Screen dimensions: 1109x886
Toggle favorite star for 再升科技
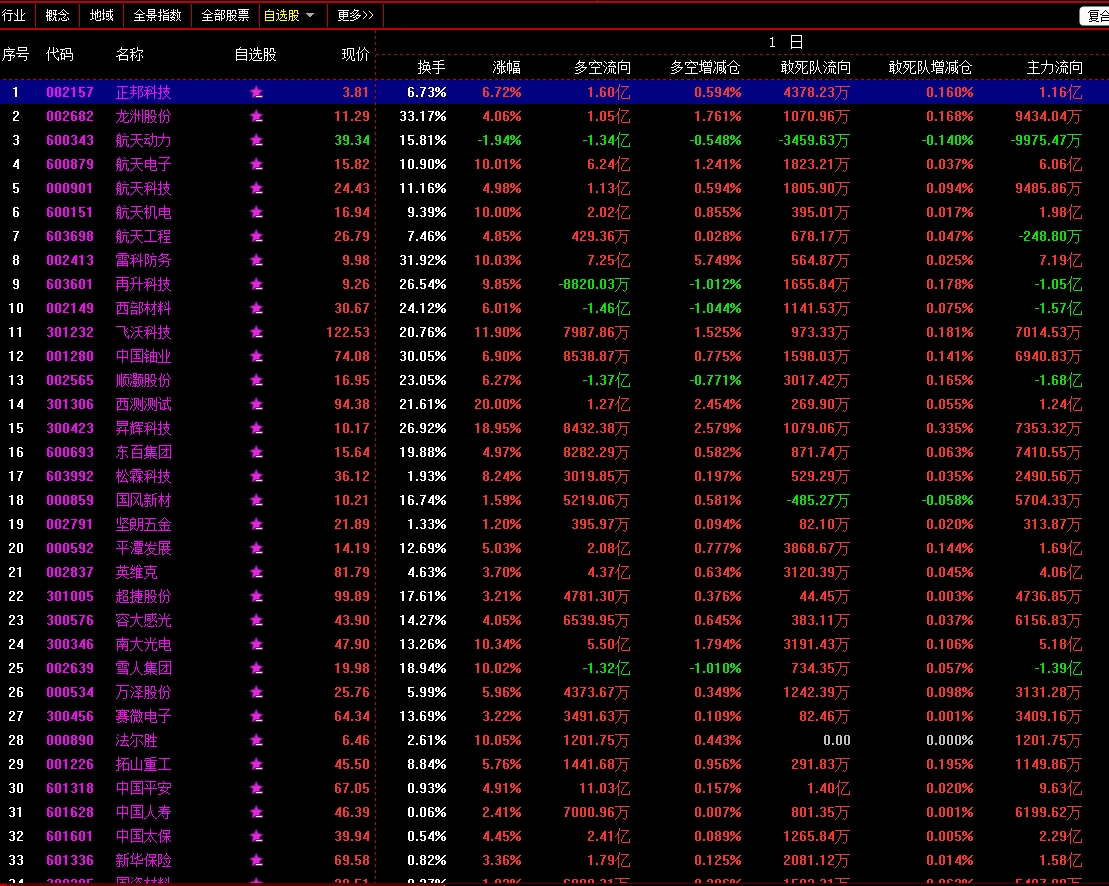point(256,285)
